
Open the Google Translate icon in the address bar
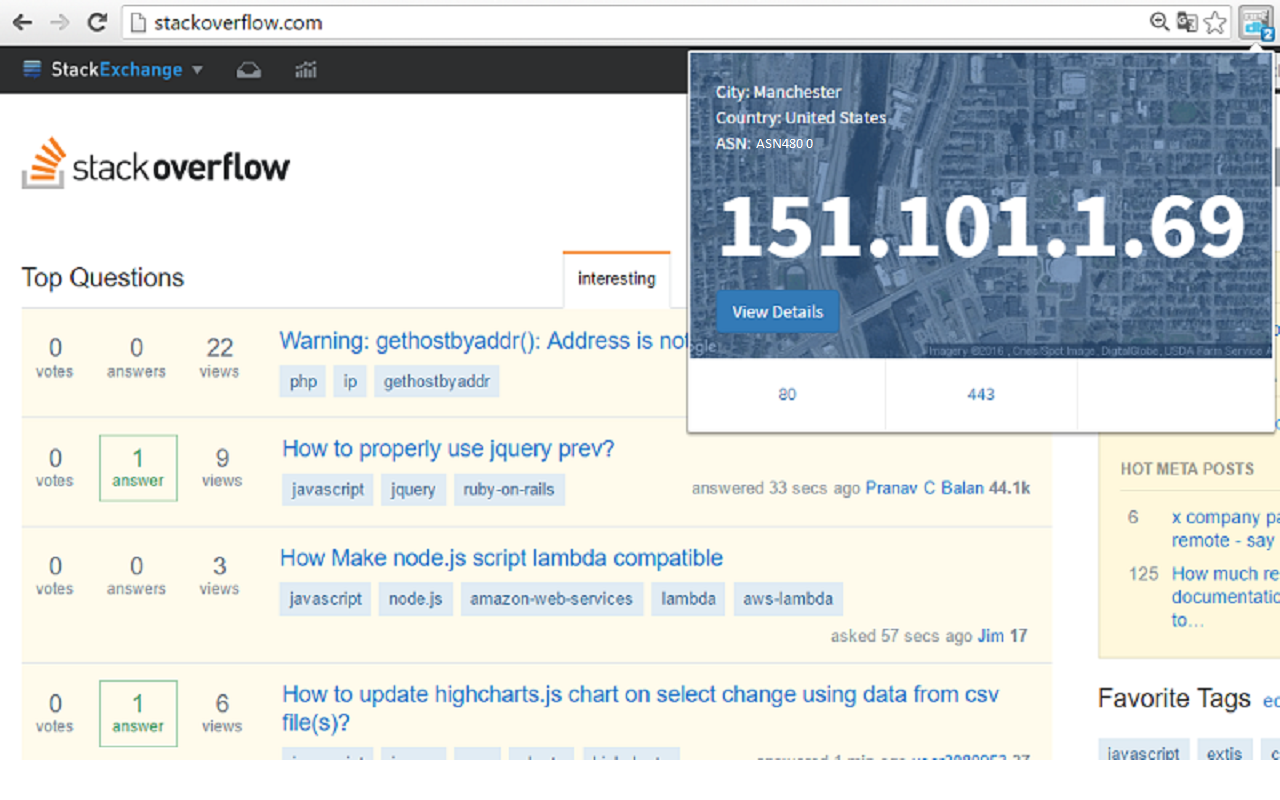(x=1187, y=22)
